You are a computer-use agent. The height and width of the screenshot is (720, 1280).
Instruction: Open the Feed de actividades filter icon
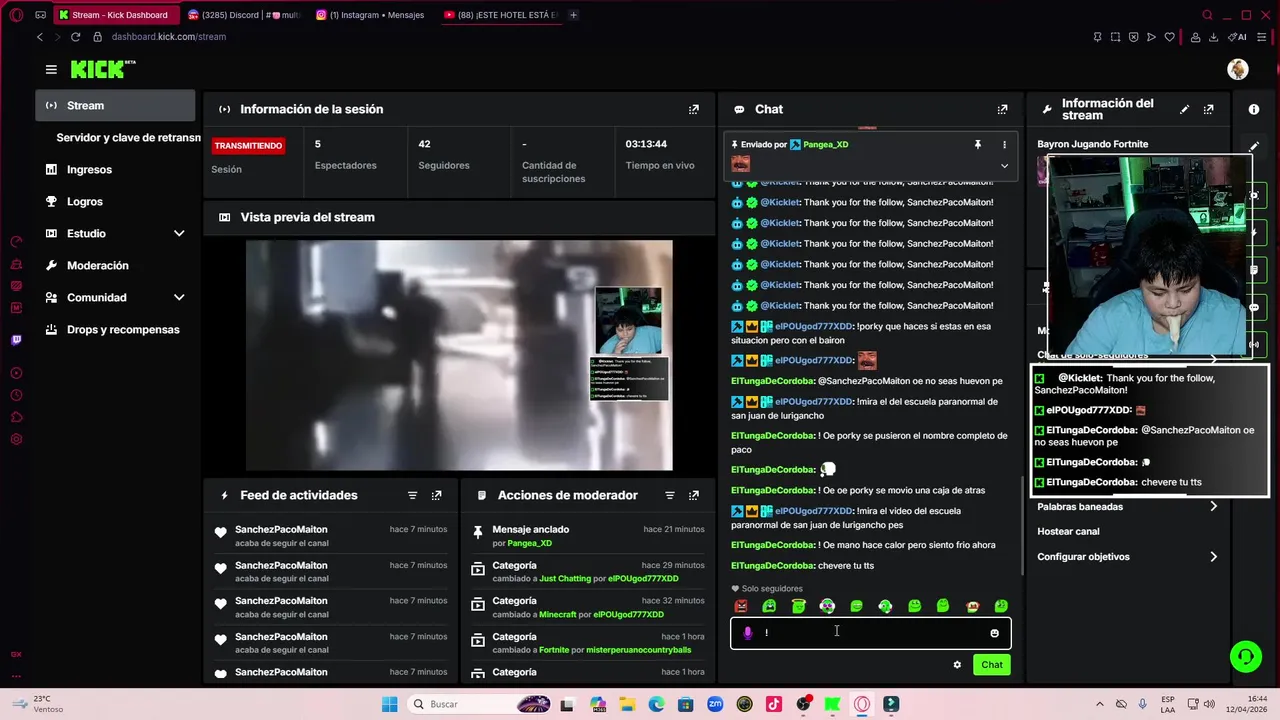[x=412, y=495]
